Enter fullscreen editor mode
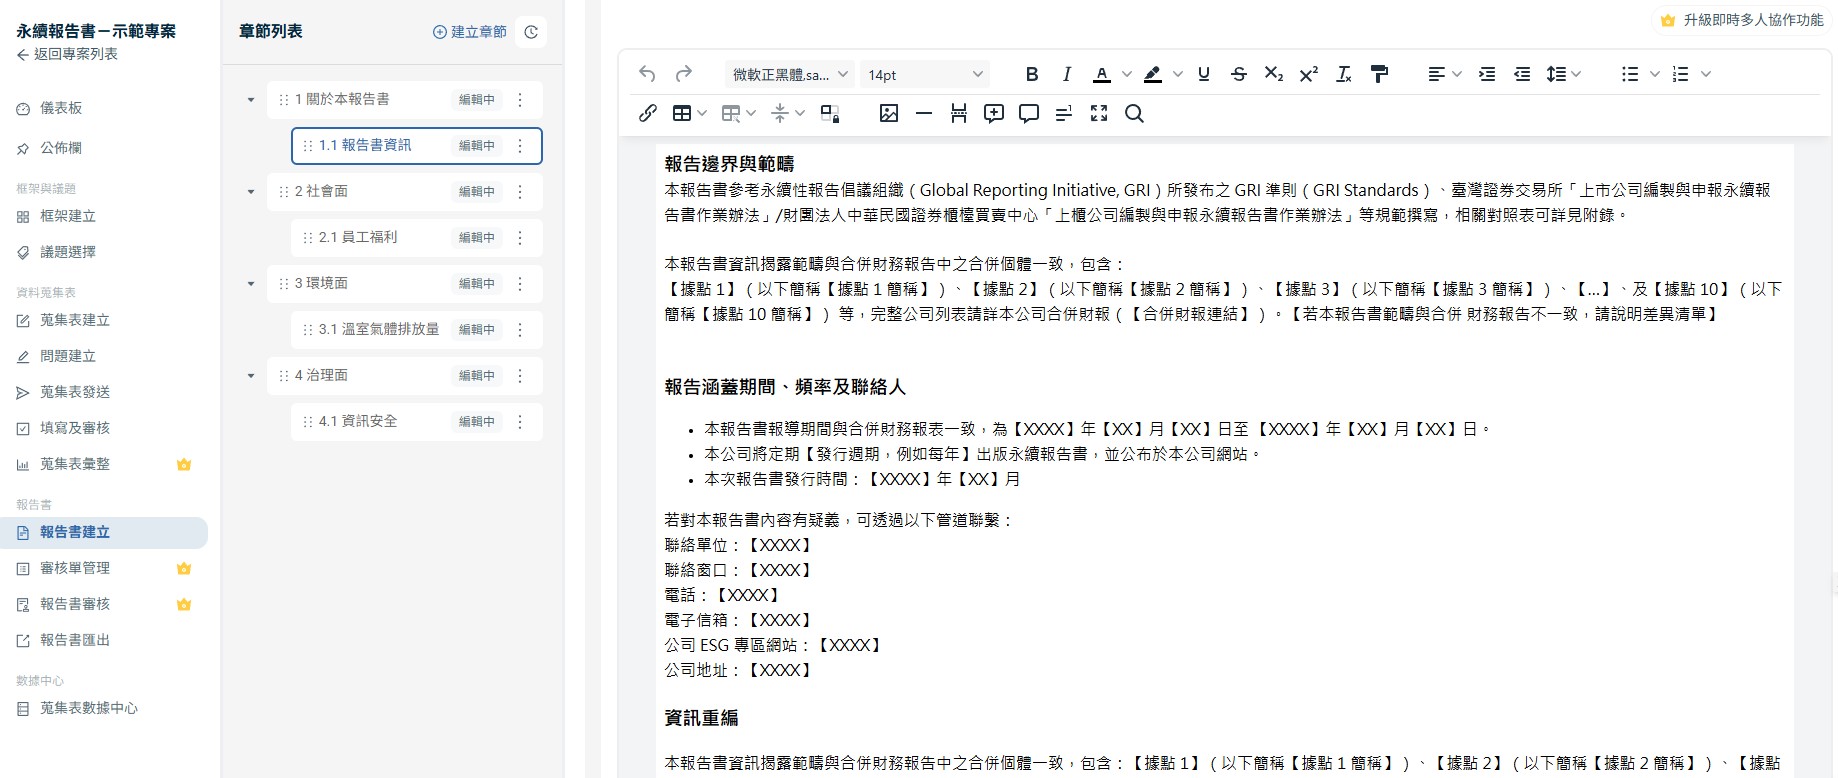1838x778 pixels. tap(1099, 113)
